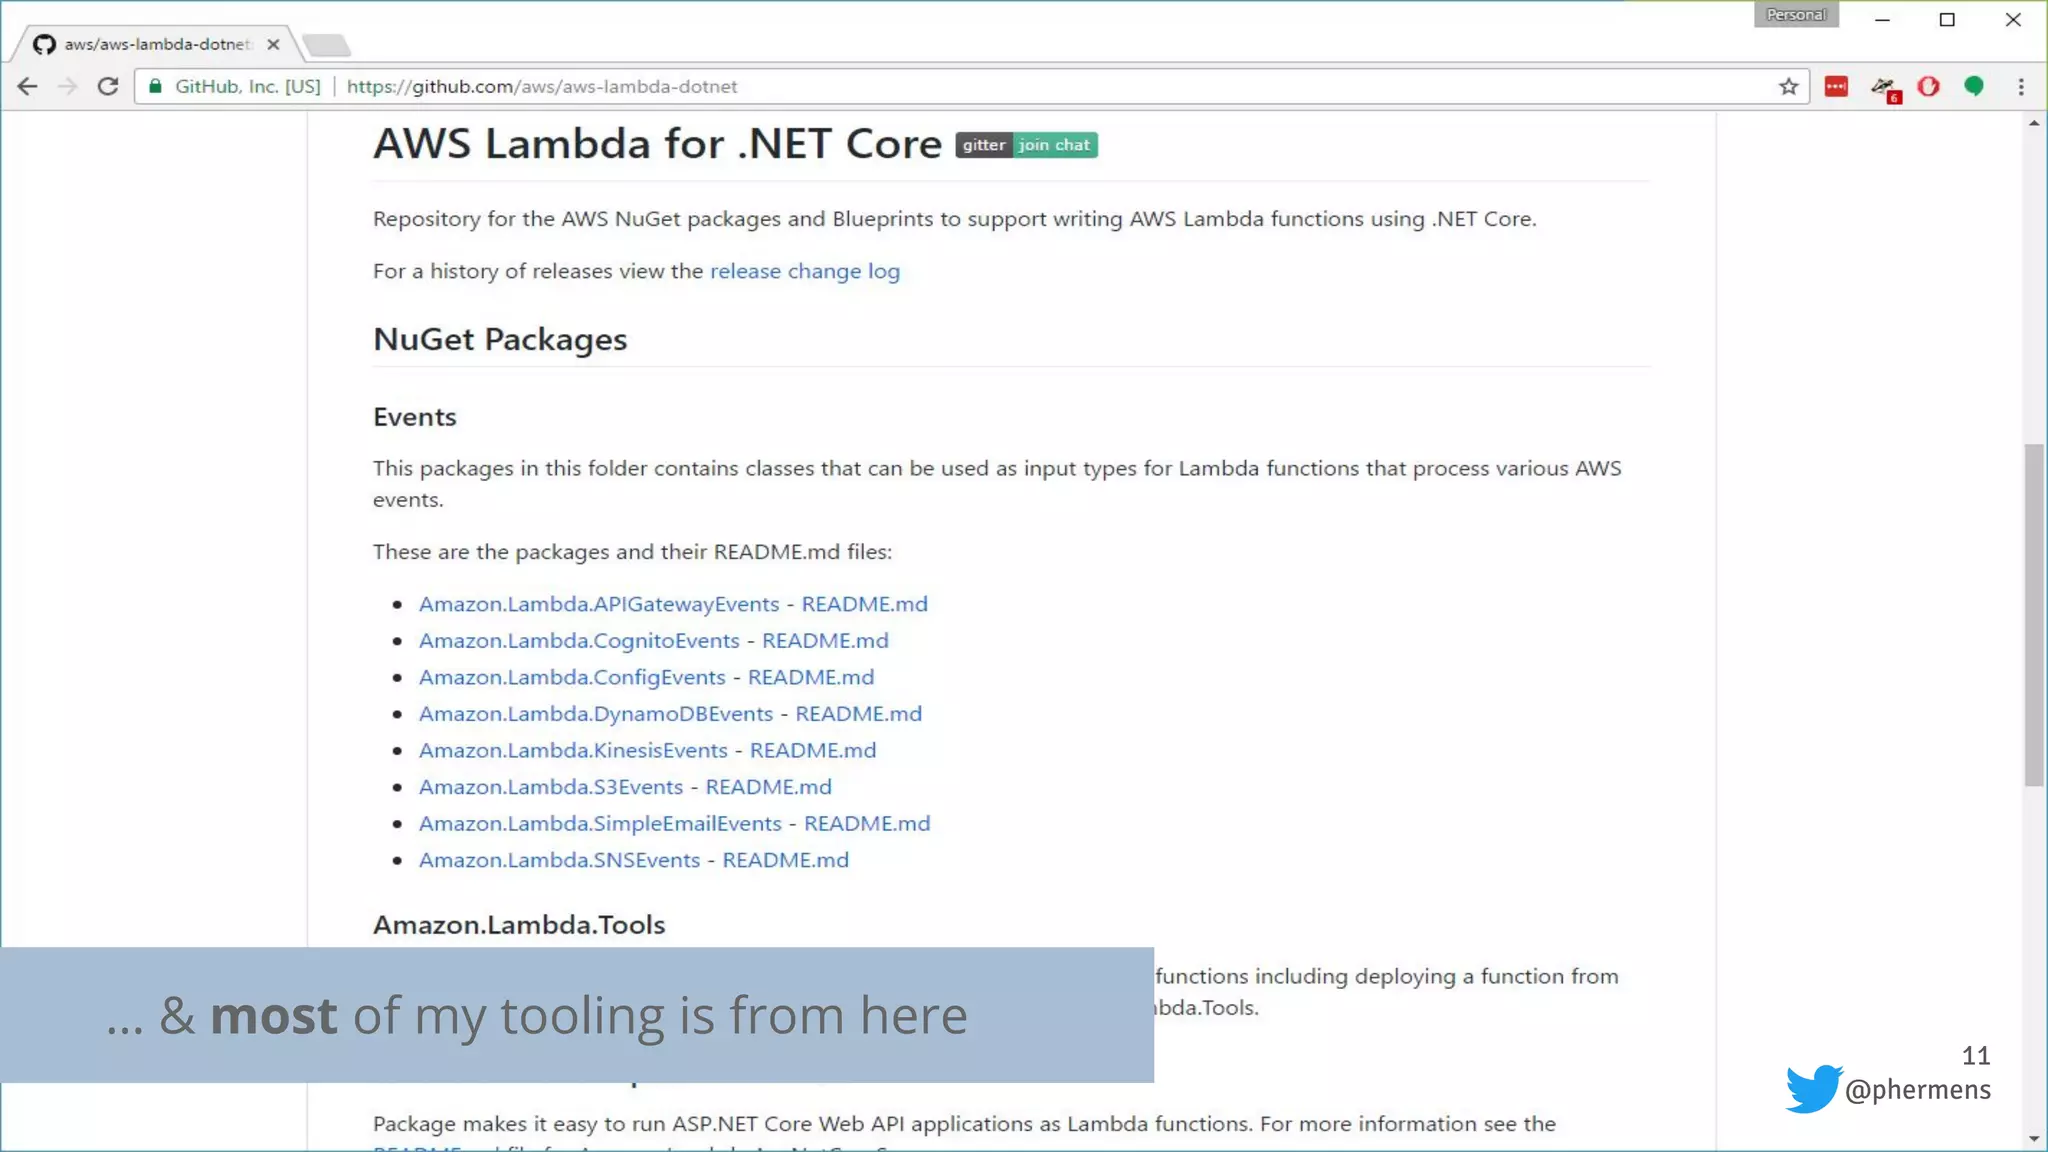Viewport: 2048px width, 1152px height.
Task: Click the secure padlock site info
Action: (156, 87)
